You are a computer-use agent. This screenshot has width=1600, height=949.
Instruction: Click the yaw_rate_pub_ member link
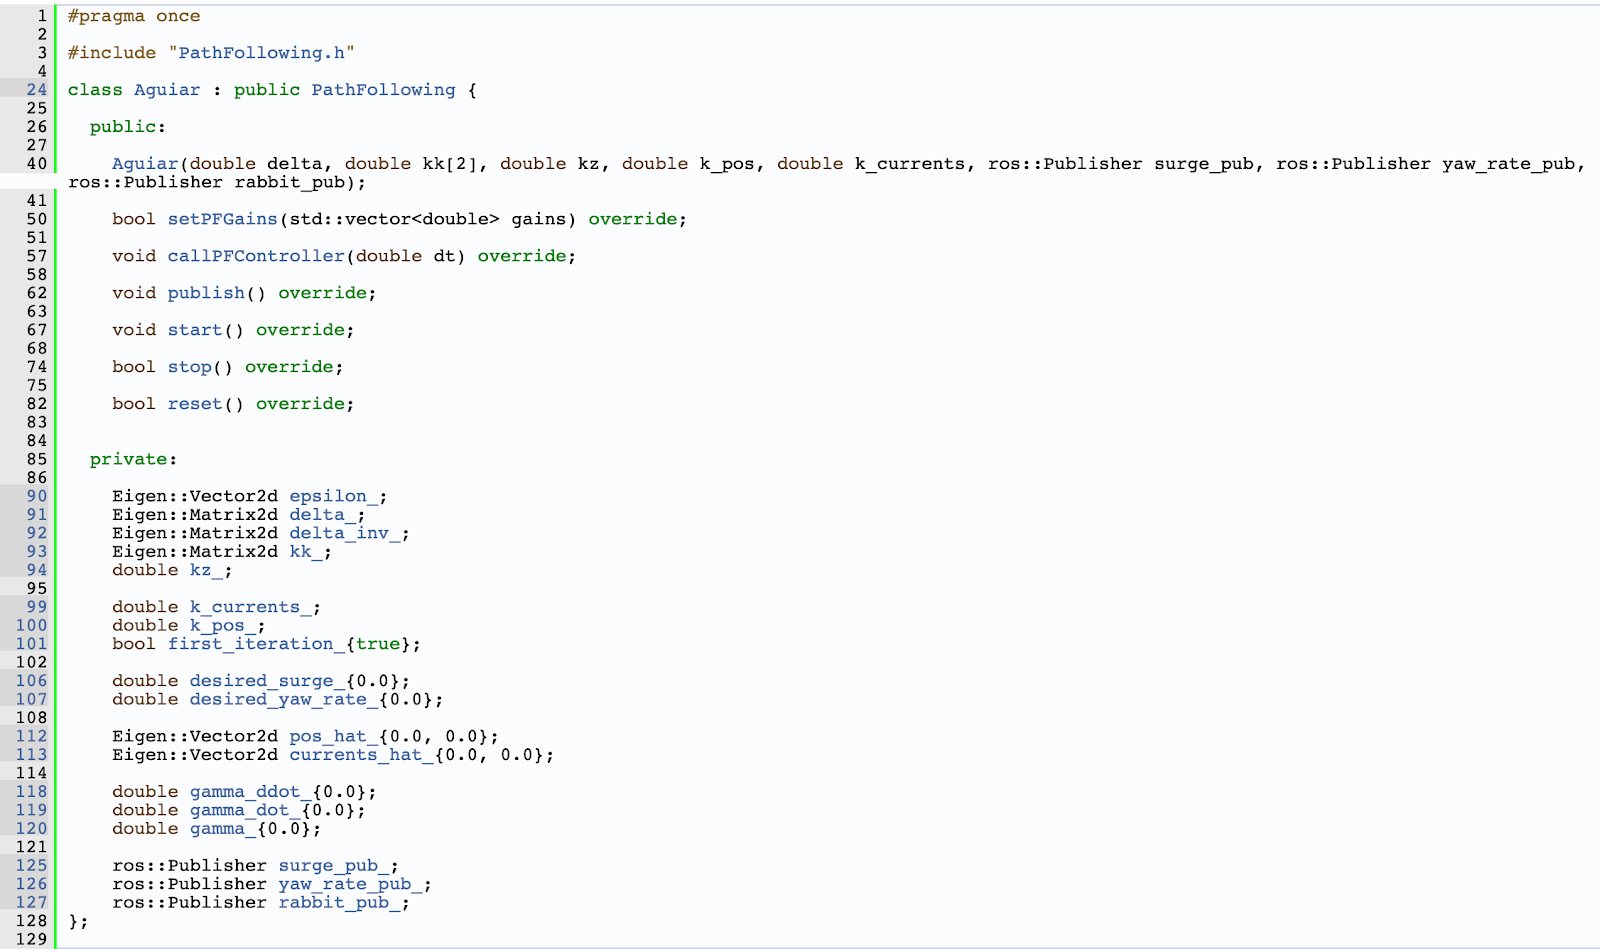point(351,885)
